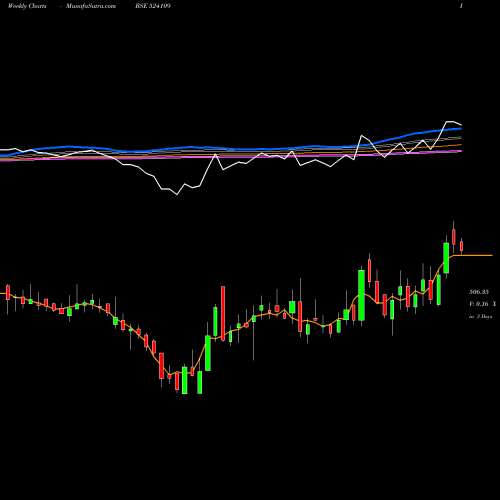Click the last red candlestick on the chart
This screenshot has height=500, width=500.
click(x=461, y=246)
